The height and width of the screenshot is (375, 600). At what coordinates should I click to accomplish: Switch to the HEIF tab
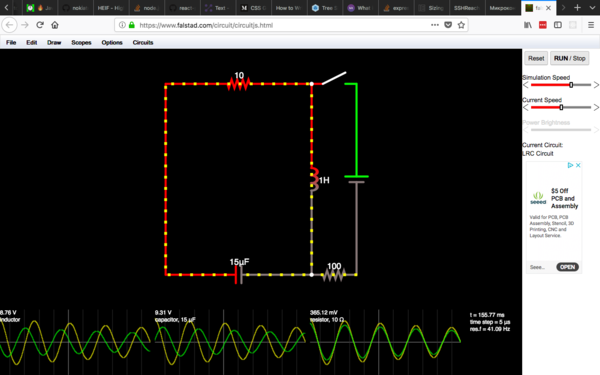[110, 8]
